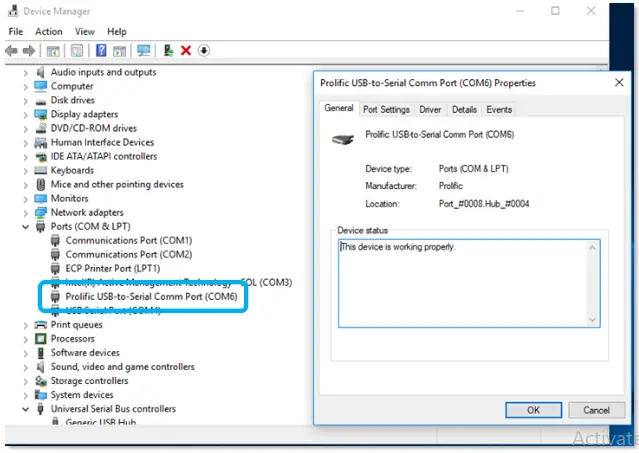
Task: Click the Forward arrow in toolbar
Action: pos(29,51)
